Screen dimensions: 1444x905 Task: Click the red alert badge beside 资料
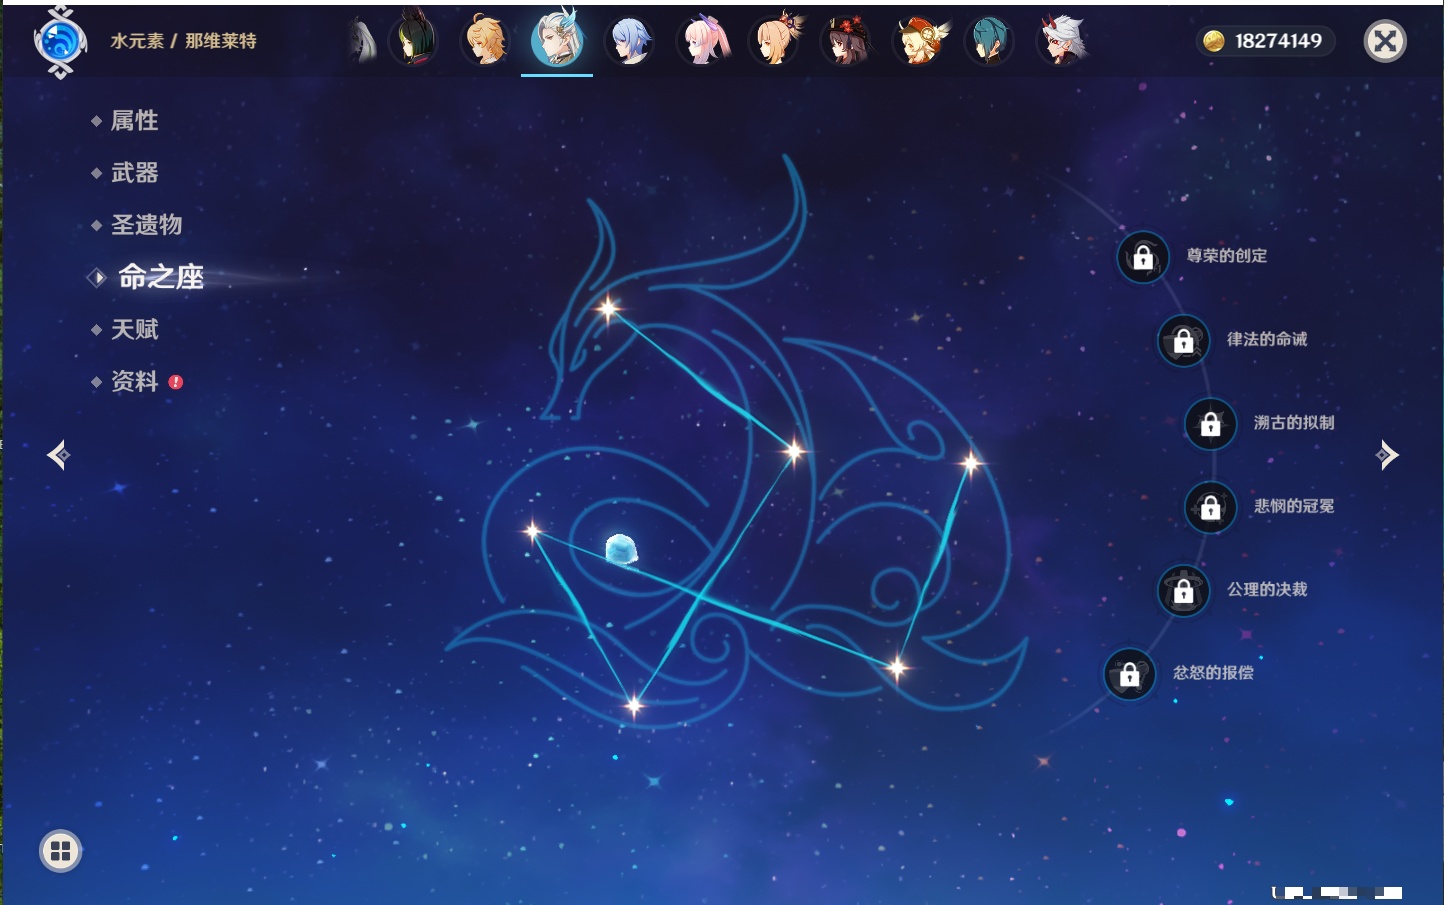pyautogui.click(x=176, y=382)
